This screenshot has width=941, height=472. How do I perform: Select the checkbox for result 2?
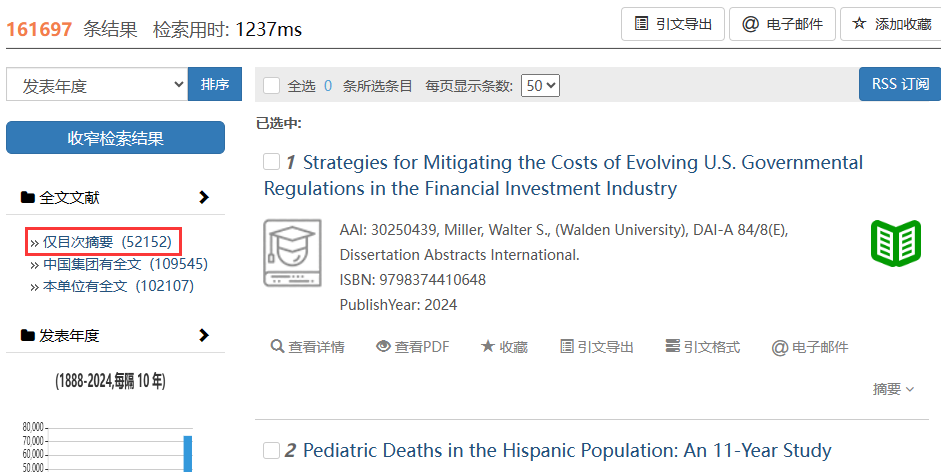pyautogui.click(x=271, y=451)
